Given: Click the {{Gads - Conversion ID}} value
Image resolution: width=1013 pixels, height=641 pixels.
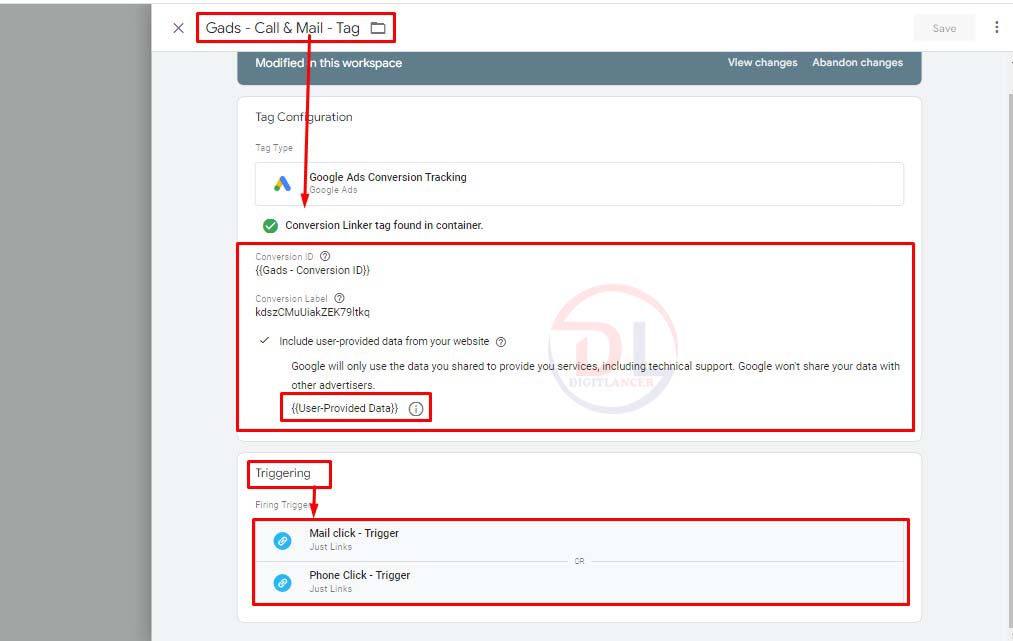Looking at the screenshot, I should pos(313,270).
